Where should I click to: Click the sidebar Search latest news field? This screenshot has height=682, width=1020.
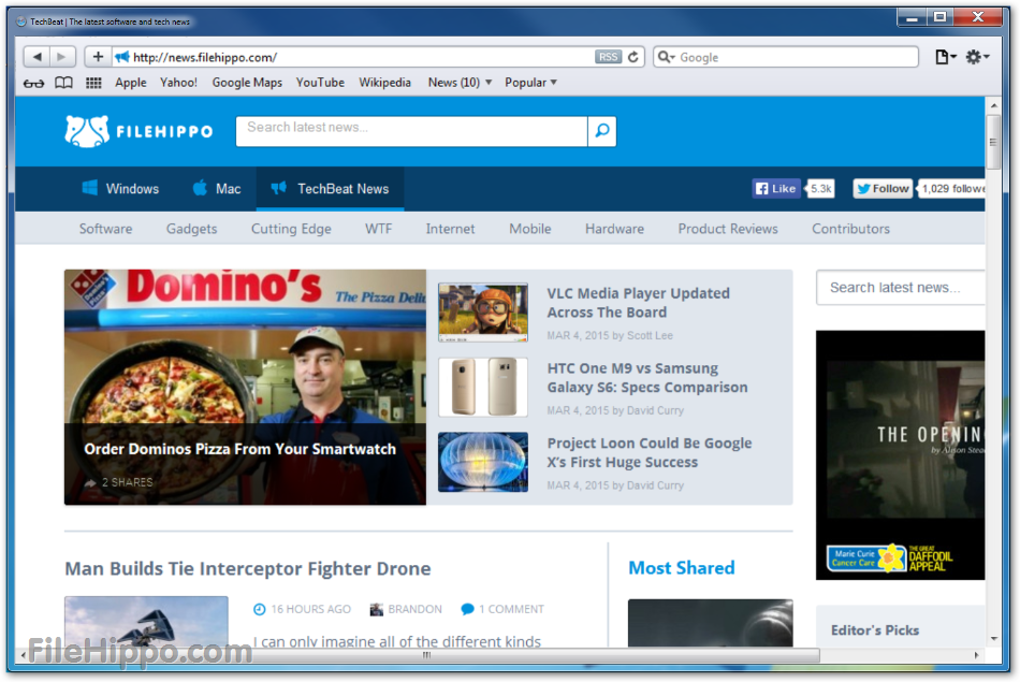click(901, 288)
